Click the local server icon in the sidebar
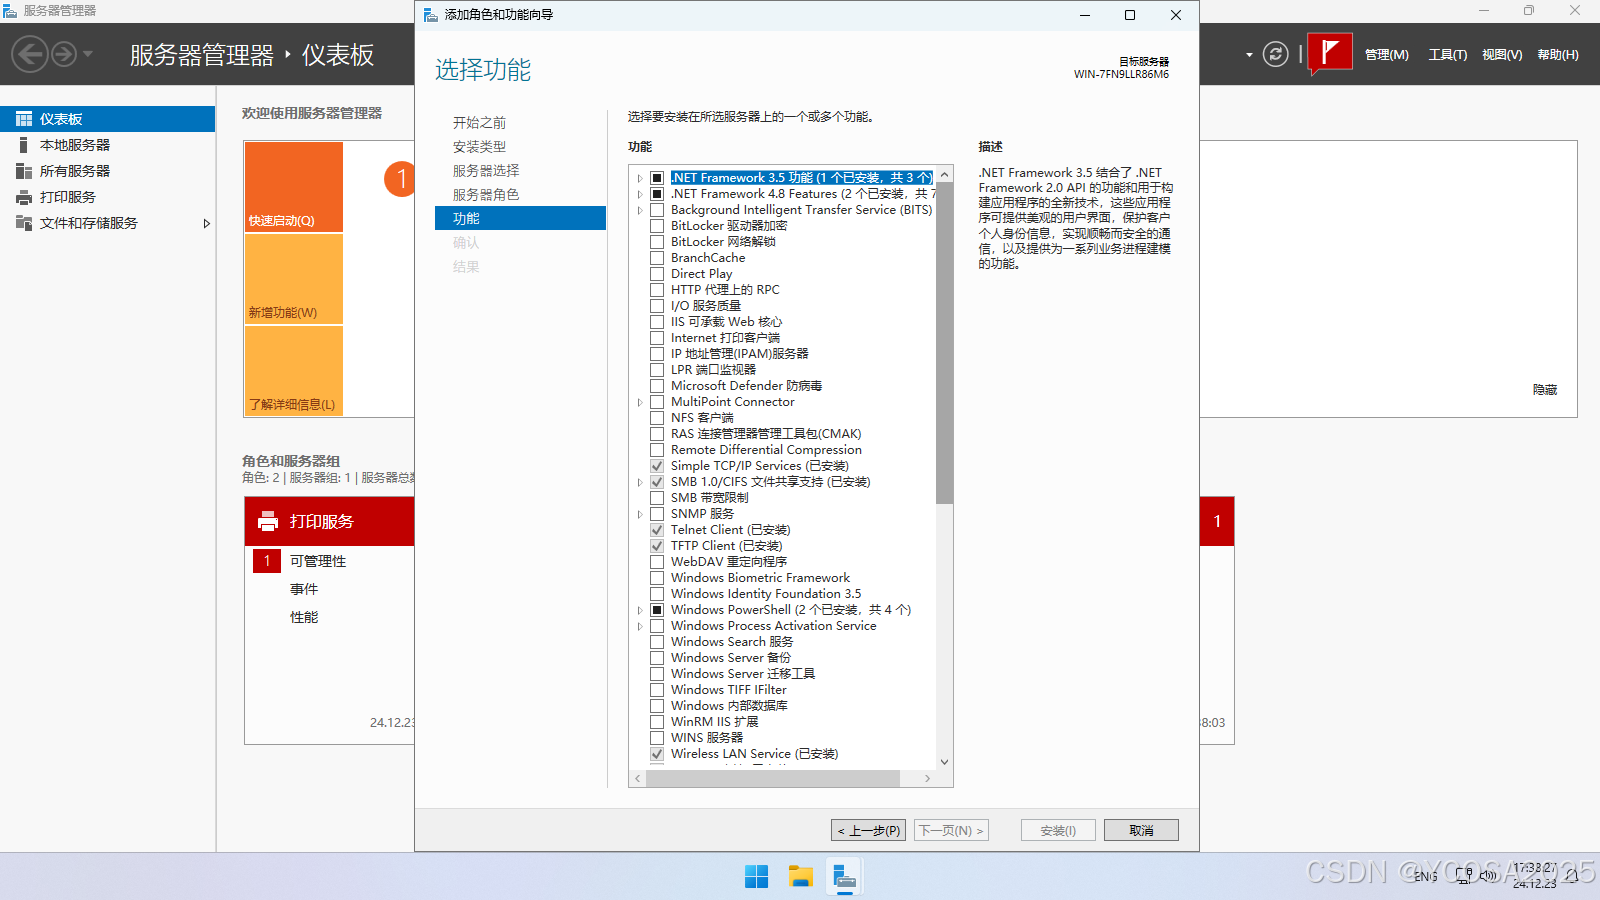The image size is (1600, 900). (24, 145)
